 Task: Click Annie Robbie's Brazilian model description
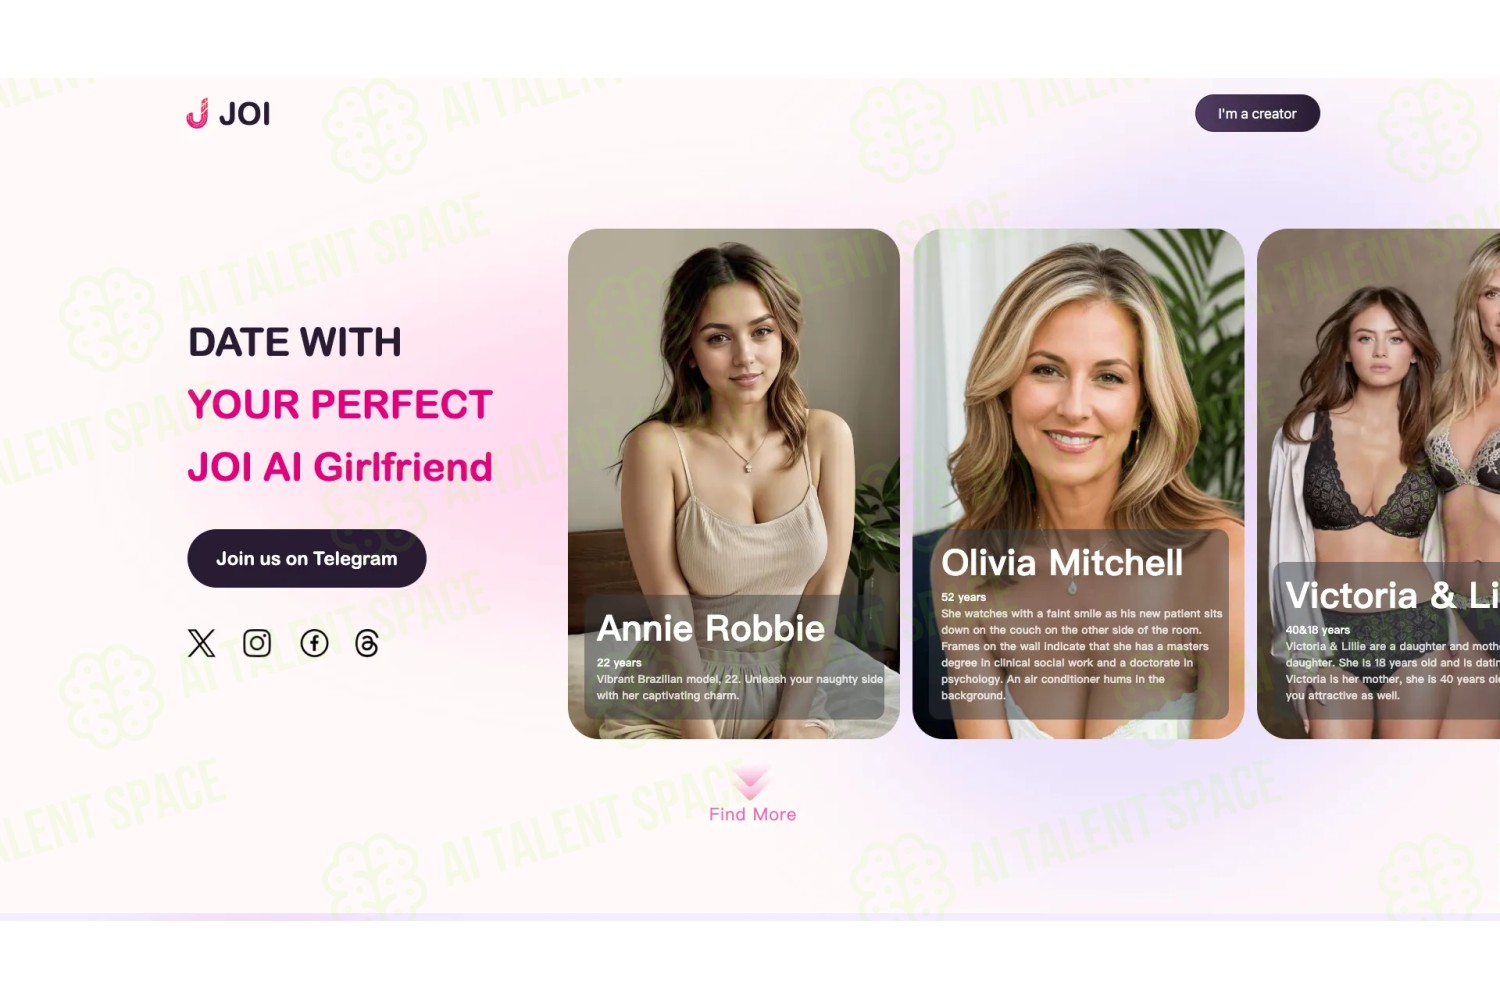(740, 687)
